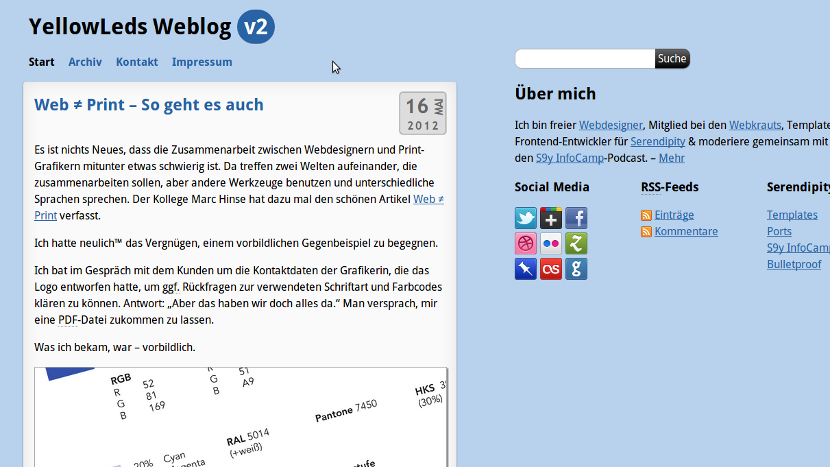830x467 pixels.
Task: Open the Twitter social media icon
Action: [x=526, y=219]
